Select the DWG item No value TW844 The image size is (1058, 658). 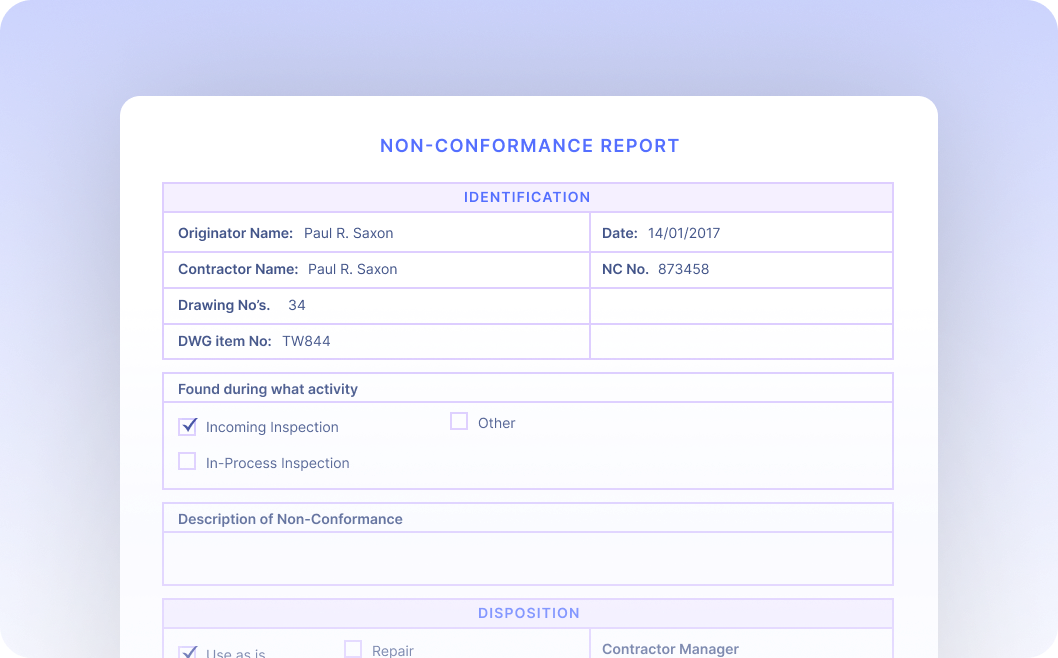click(306, 341)
